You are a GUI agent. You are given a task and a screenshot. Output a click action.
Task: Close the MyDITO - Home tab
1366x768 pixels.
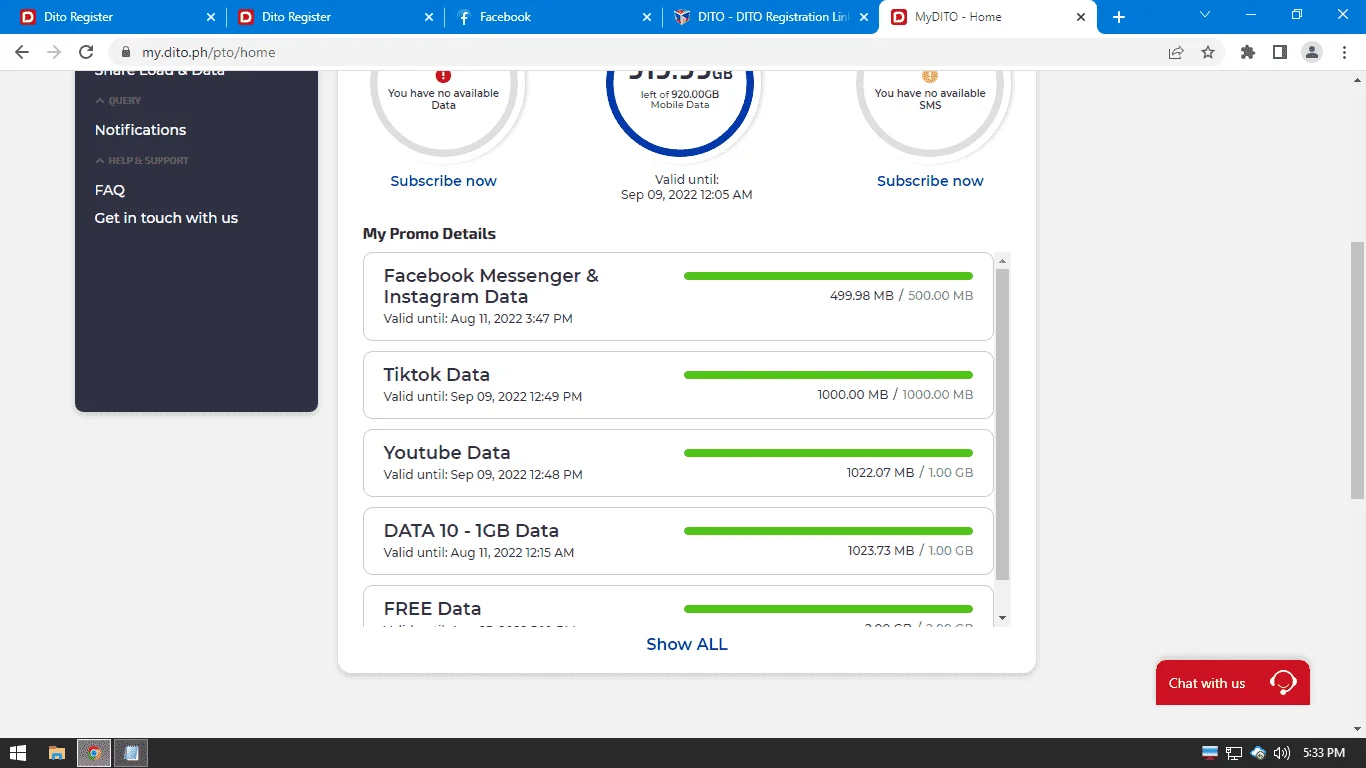coord(1081,17)
